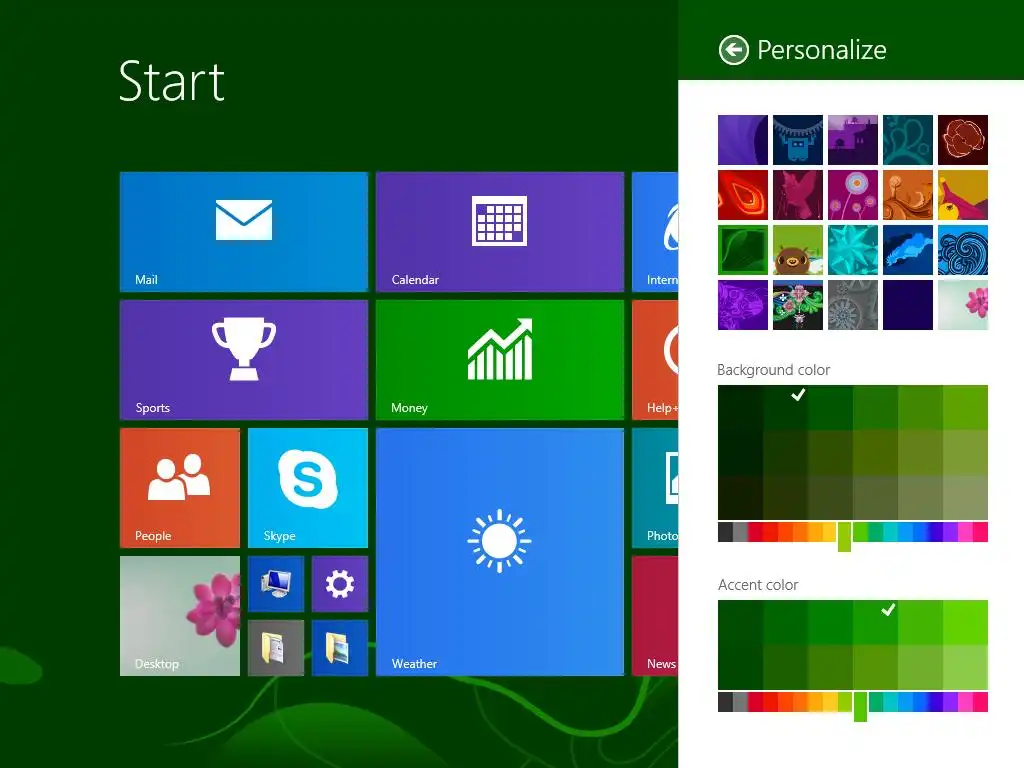This screenshot has width=1024, height=768.
Task: Select the purple swirl background pattern
Action: tap(743, 140)
